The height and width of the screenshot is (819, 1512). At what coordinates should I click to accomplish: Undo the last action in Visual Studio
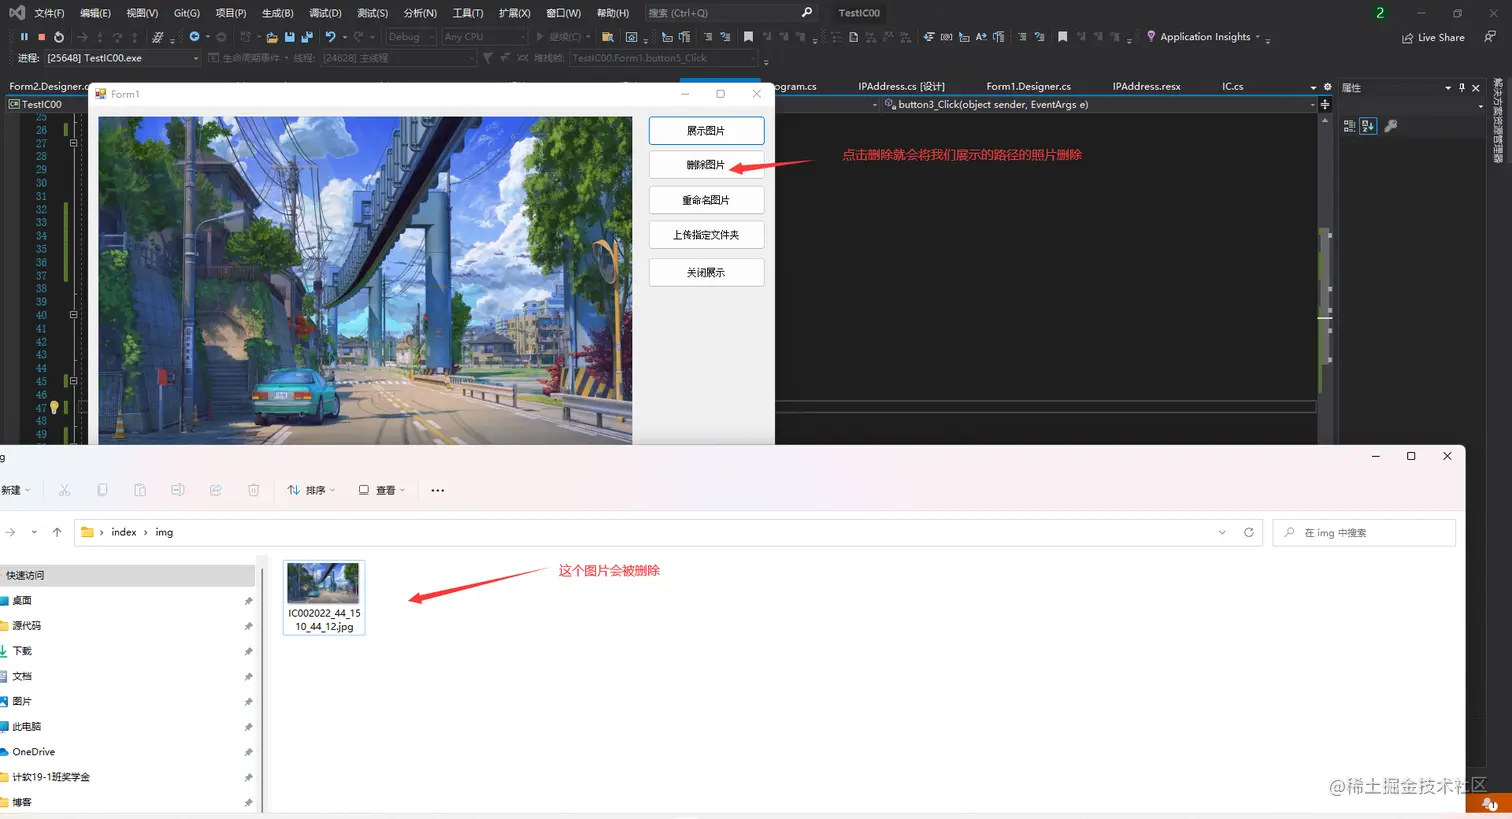coord(330,37)
